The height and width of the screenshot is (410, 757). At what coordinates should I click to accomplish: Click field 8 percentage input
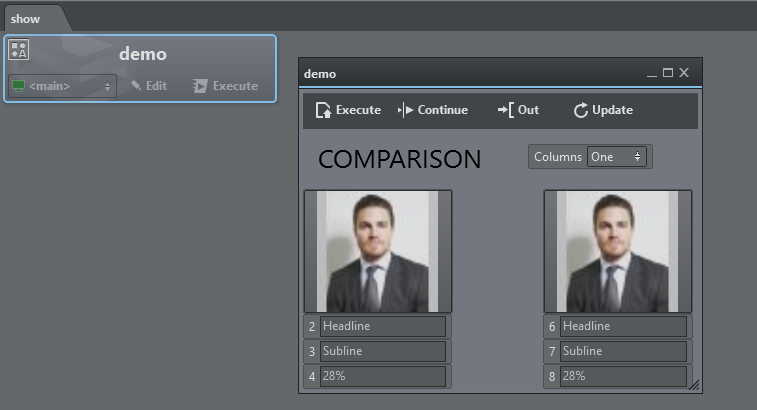(623, 376)
